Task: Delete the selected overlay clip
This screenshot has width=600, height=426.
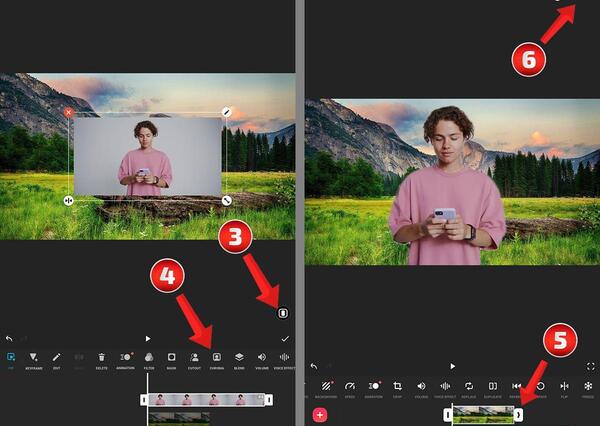Action: tap(101, 360)
